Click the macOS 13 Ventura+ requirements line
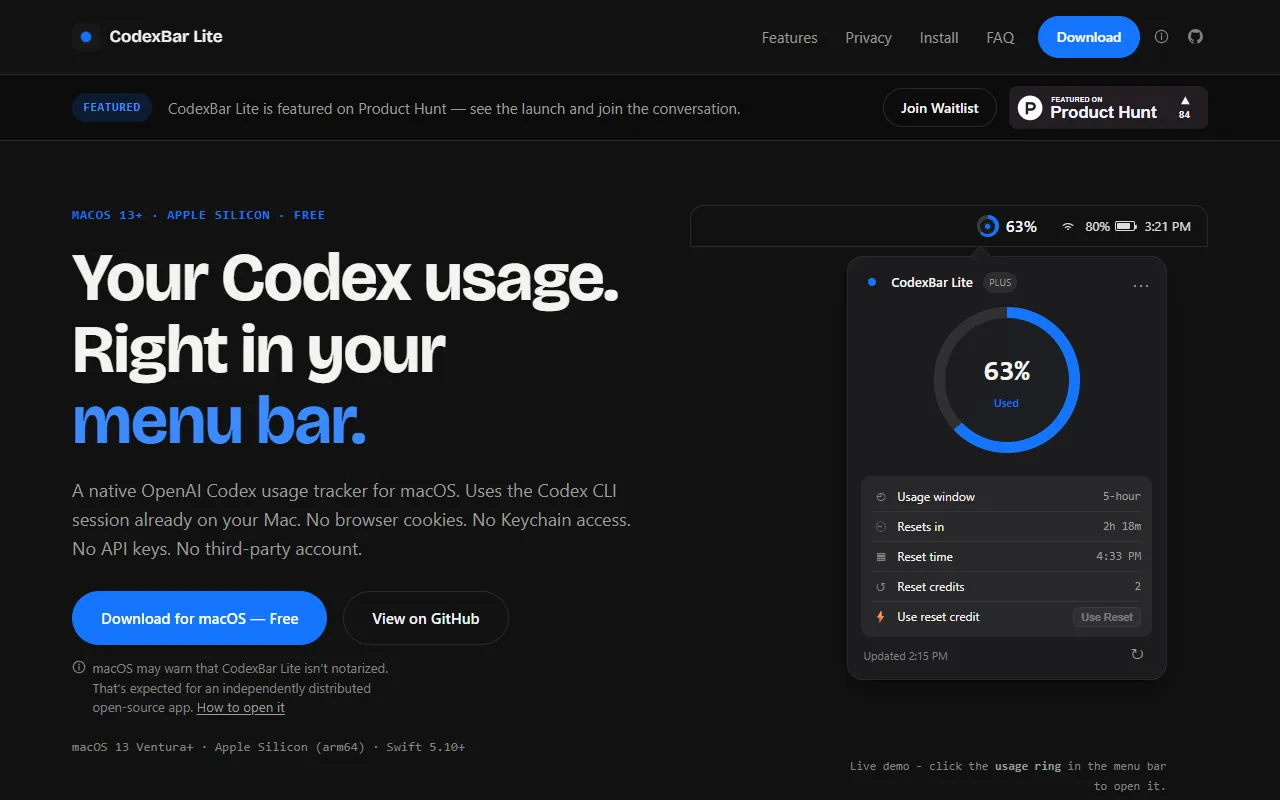 (268, 747)
